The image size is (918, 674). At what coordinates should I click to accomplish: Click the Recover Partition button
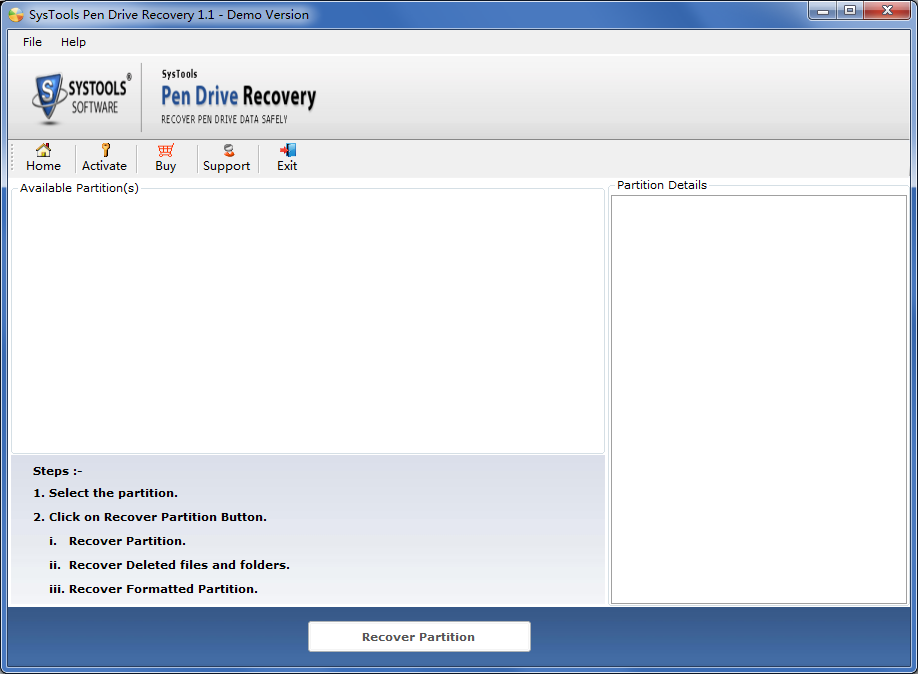click(x=419, y=637)
